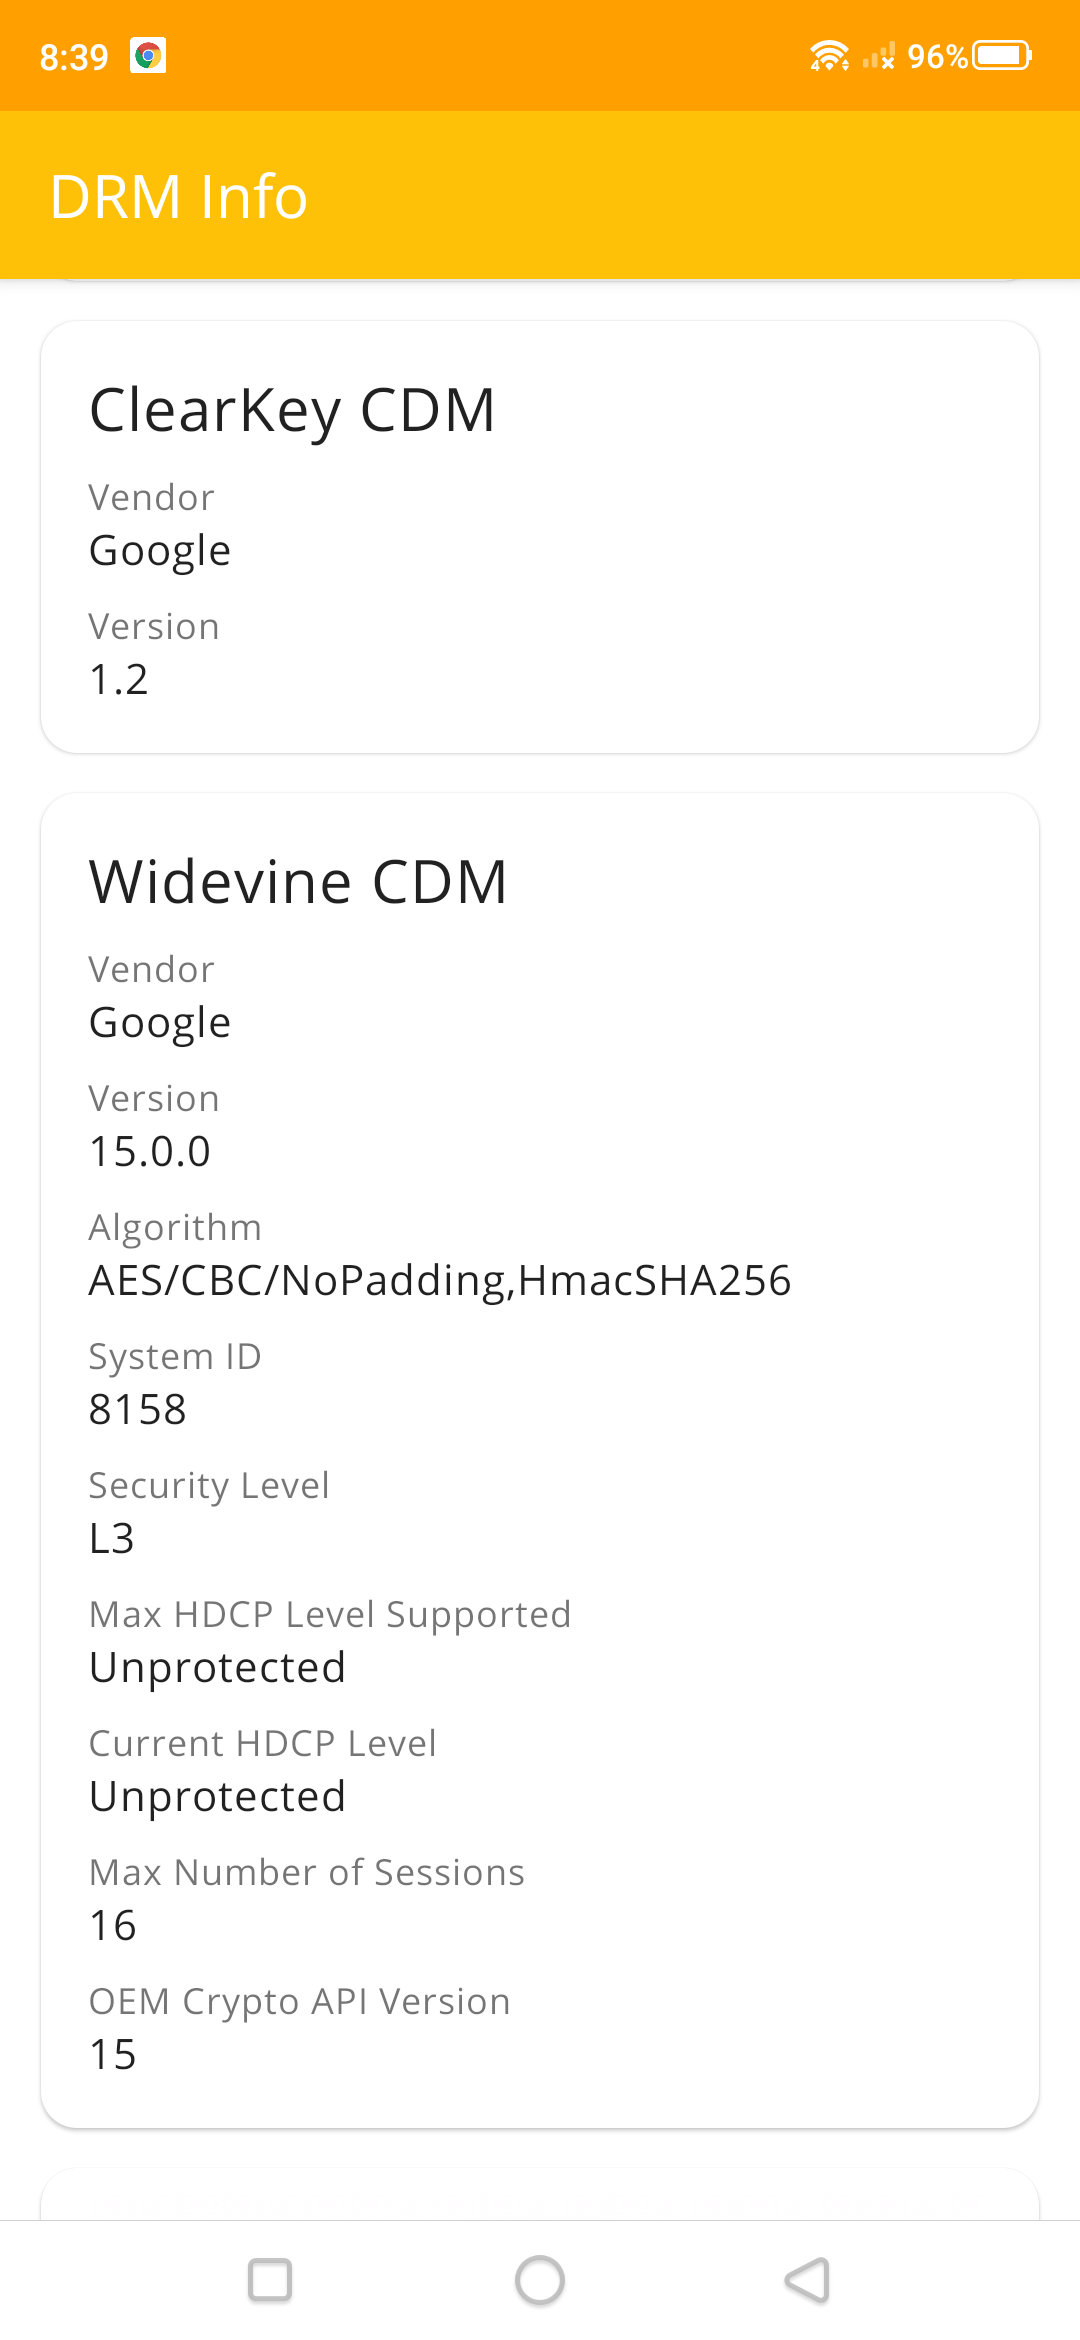Tap the AES/CBC/NoPadding,HmacSHA256 algorithm value
Image resolution: width=1080 pixels, height=2340 pixels.
[440, 1281]
